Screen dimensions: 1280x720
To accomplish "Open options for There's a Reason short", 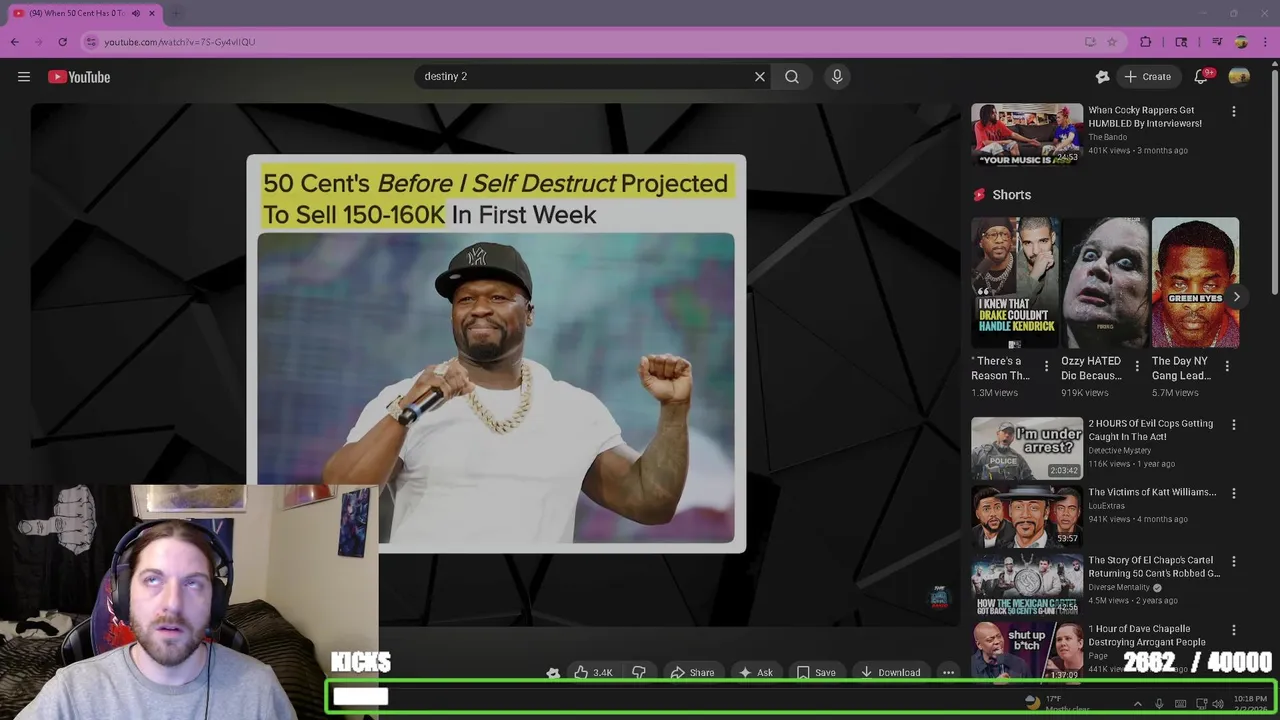I will [x=1046, y=366].
